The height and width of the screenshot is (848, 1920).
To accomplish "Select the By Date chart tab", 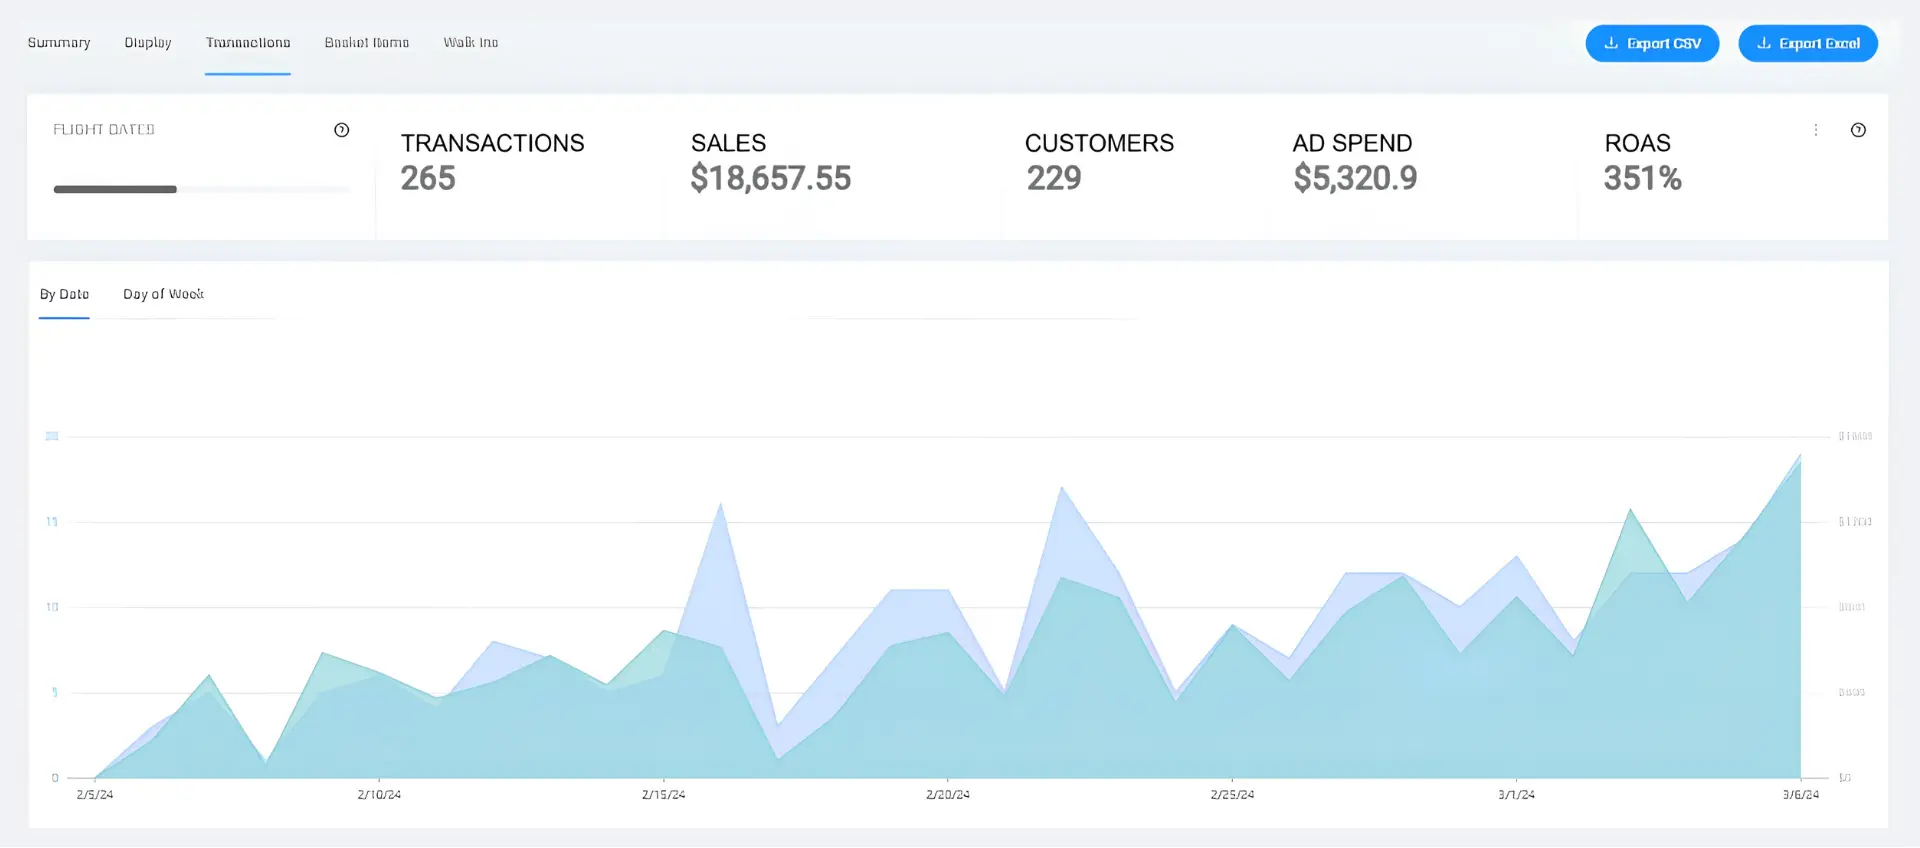I will 64,294.
